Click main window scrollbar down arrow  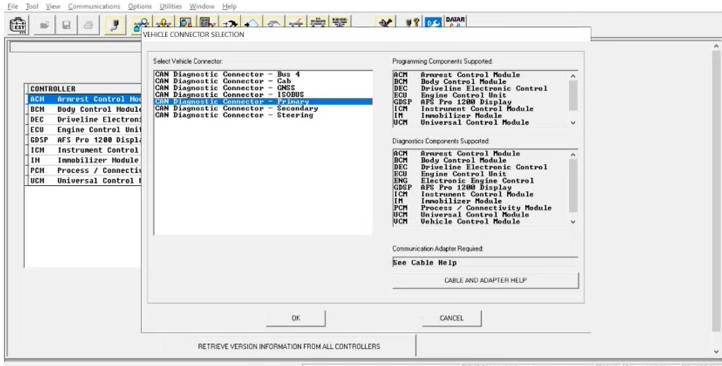pos(716,352)
